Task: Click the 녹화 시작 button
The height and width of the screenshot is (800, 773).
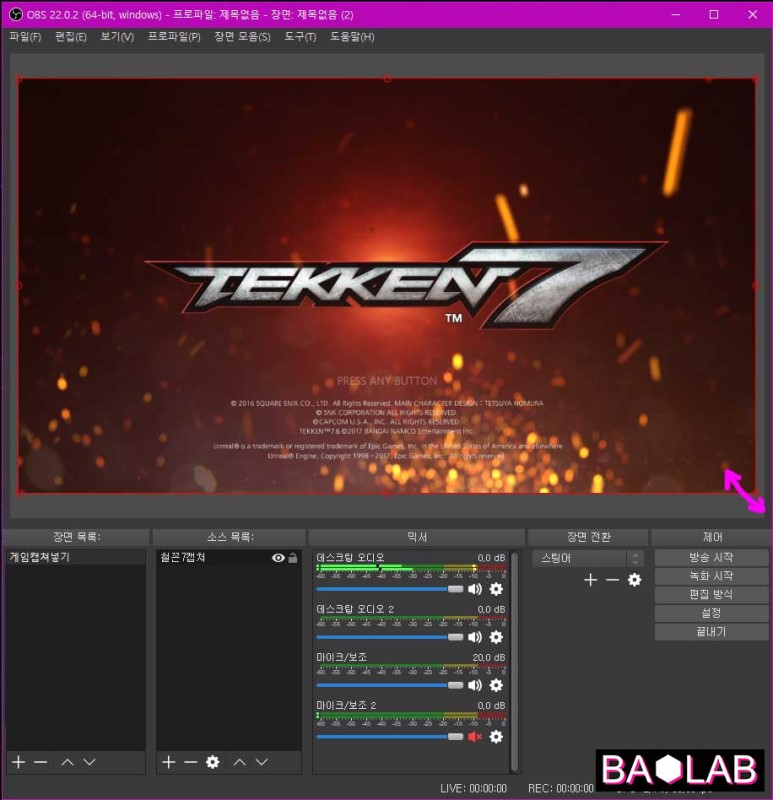Action: [711, 576]
